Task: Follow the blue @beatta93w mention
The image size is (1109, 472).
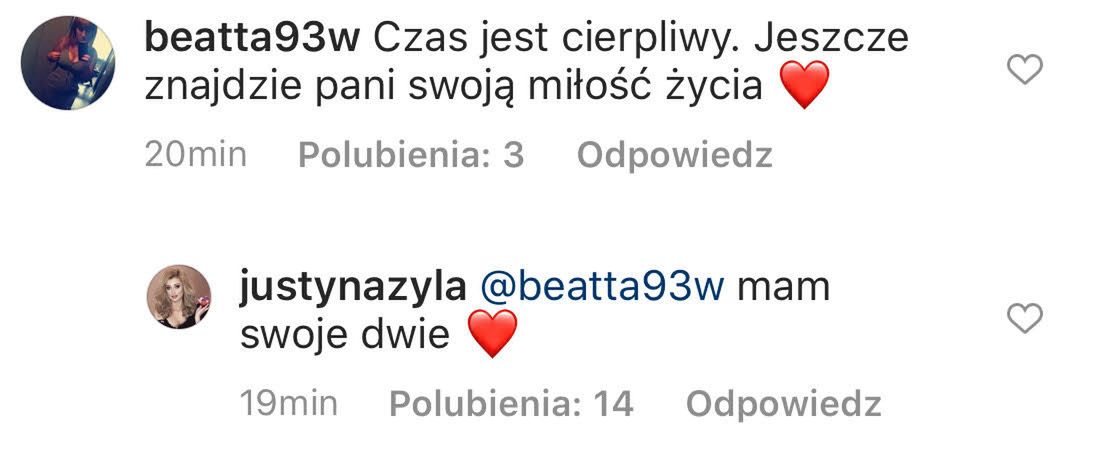Action: pos(603,288)
